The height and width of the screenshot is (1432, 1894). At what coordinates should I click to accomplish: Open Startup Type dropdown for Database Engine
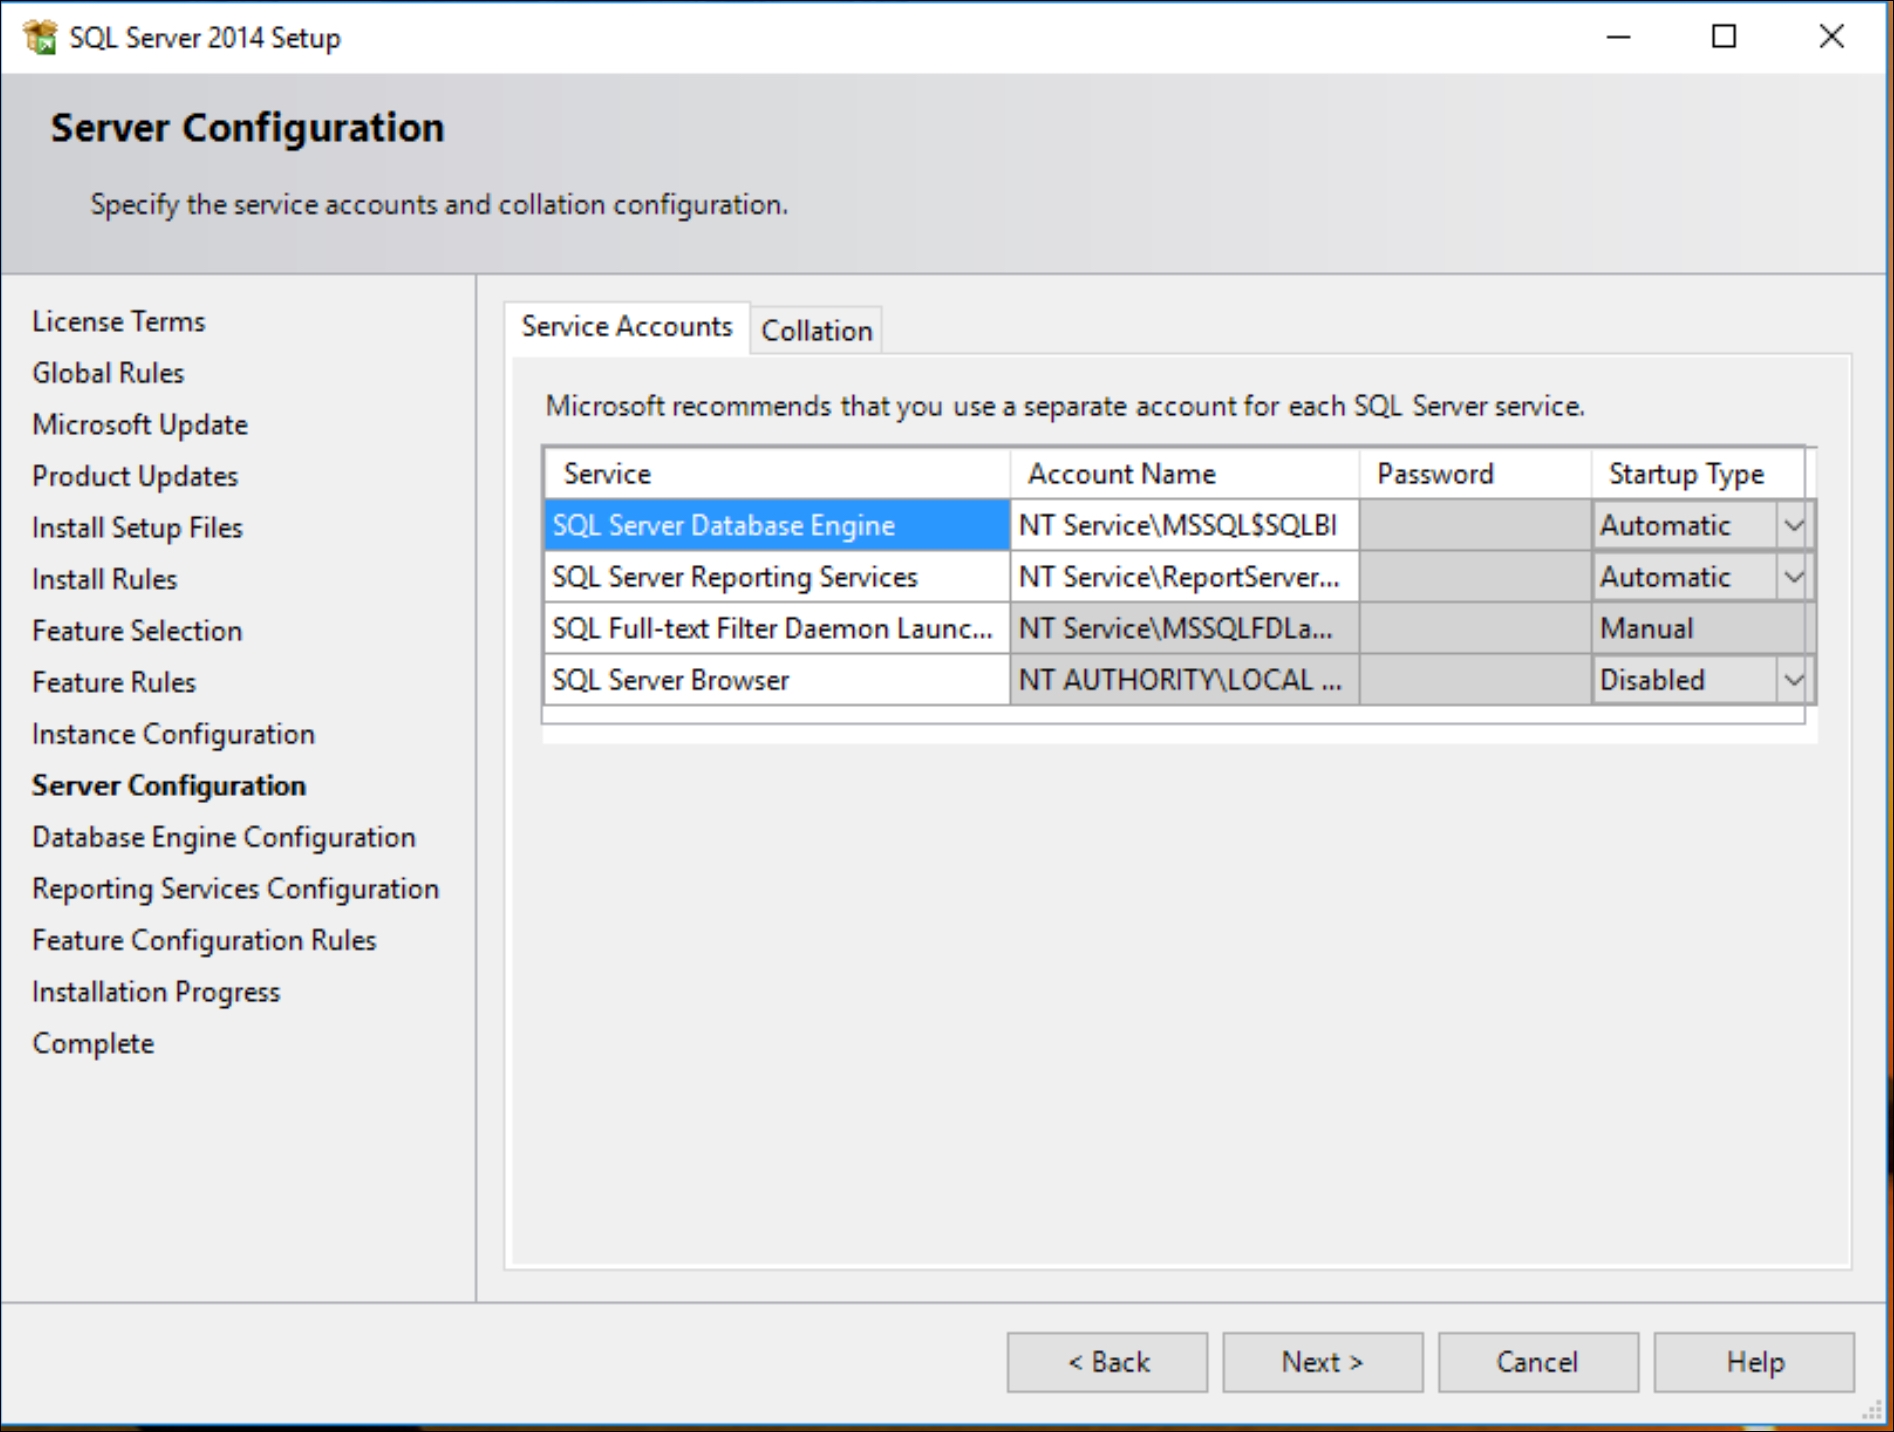point(1793,525)
